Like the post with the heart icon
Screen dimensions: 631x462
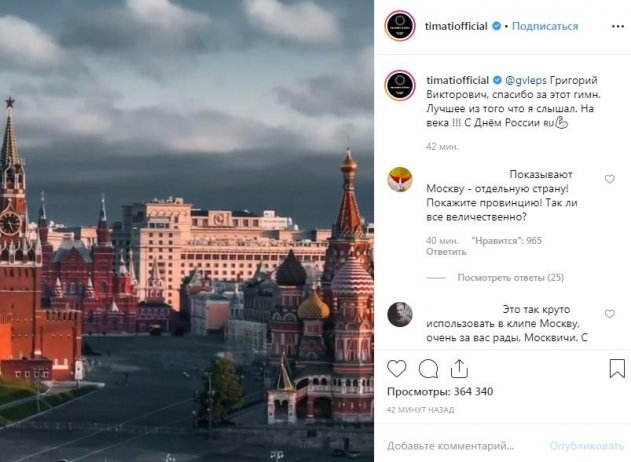click(396, 368)
